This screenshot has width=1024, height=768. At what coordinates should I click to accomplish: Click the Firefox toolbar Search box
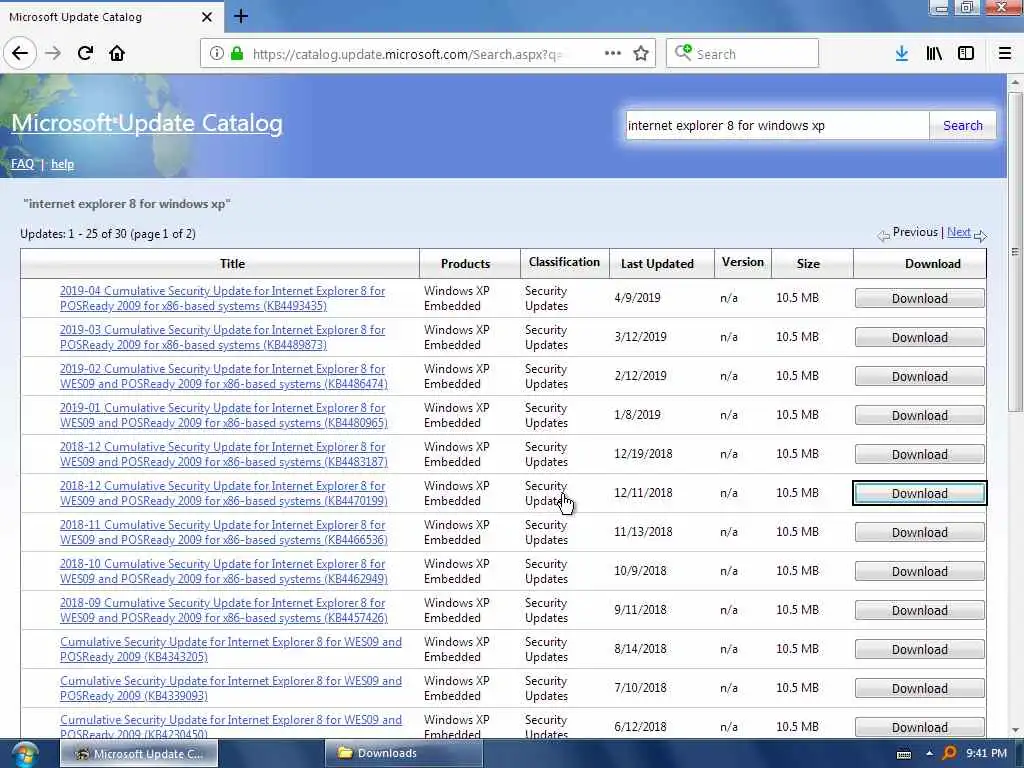point(742,53)
